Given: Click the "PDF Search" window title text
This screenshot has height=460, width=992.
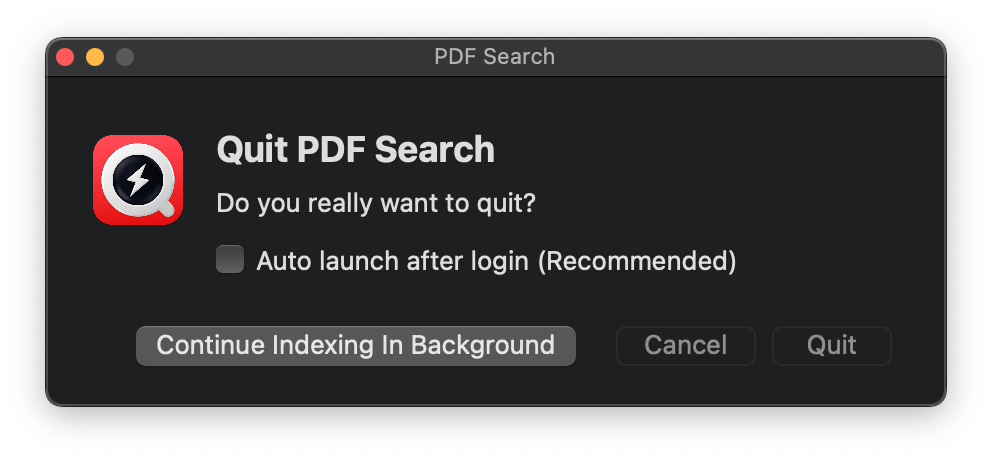Looking at the screenshot, I should click(495, 57).
